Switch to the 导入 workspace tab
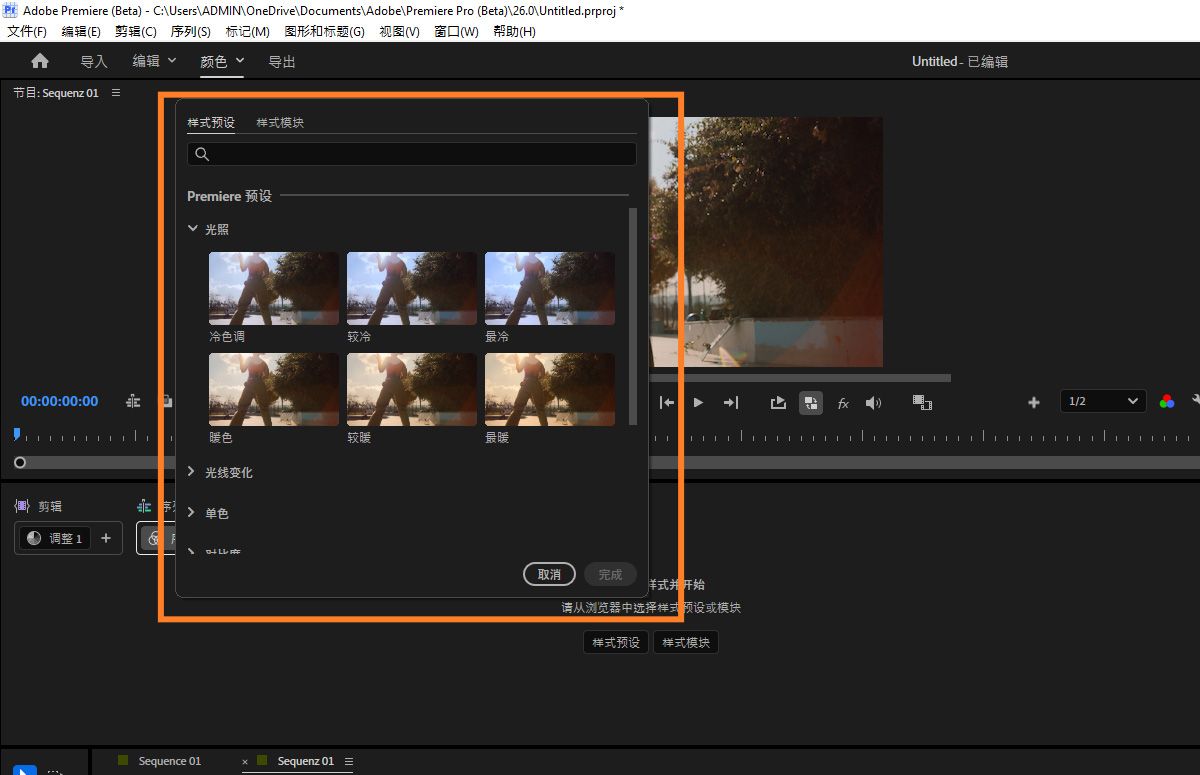The height and width of the screenshot is (775, 1200). click(x=94, y=62)
